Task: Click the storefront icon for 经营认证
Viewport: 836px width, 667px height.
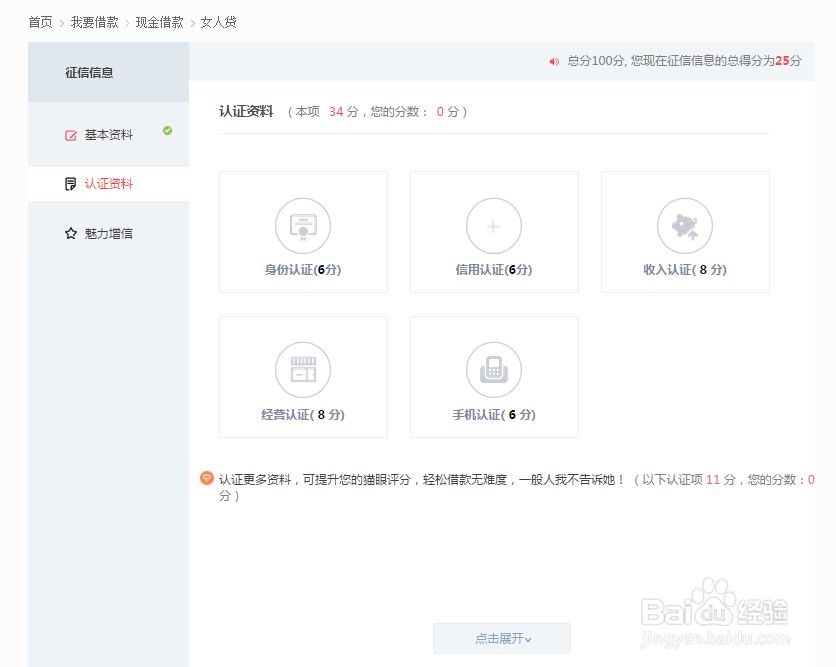Action: (303, 369)
